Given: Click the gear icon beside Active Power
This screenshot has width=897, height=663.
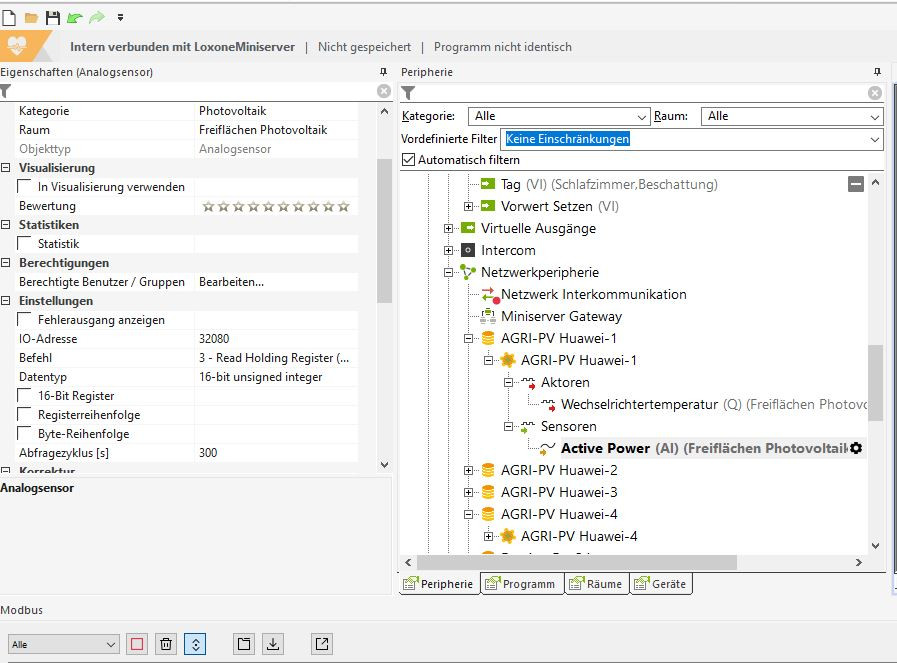Looking at the screenshot, I should [855, 448].
